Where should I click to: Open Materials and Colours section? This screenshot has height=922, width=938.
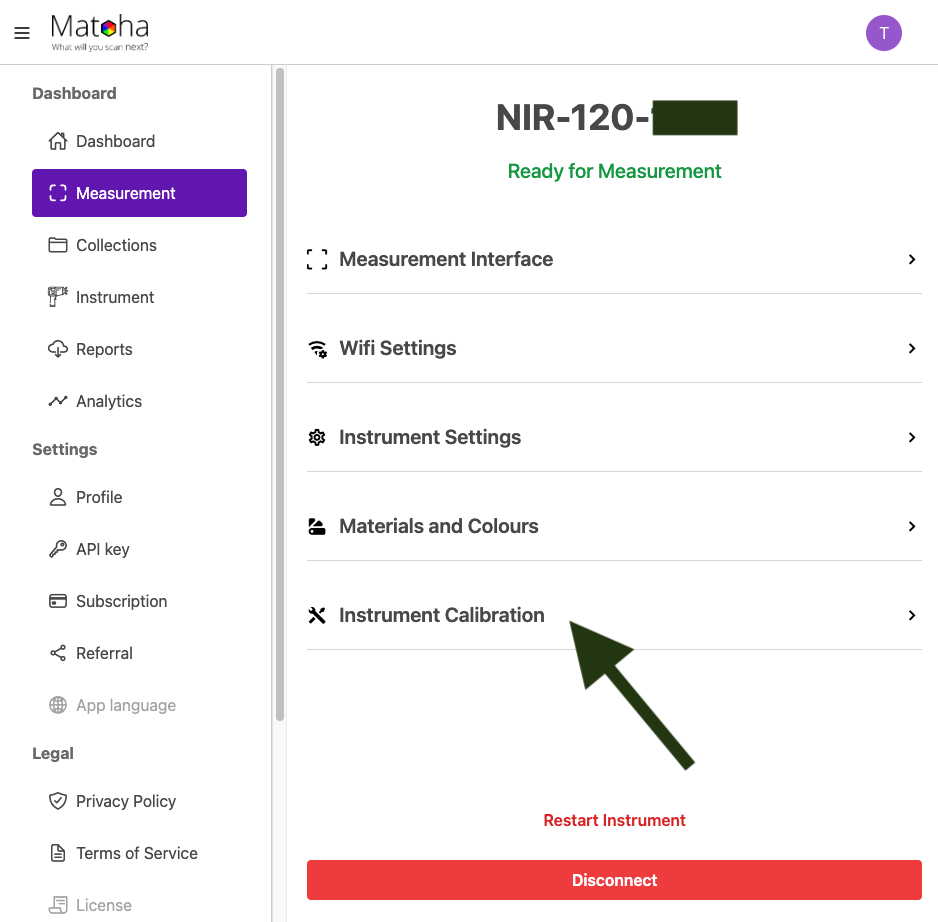438,526
